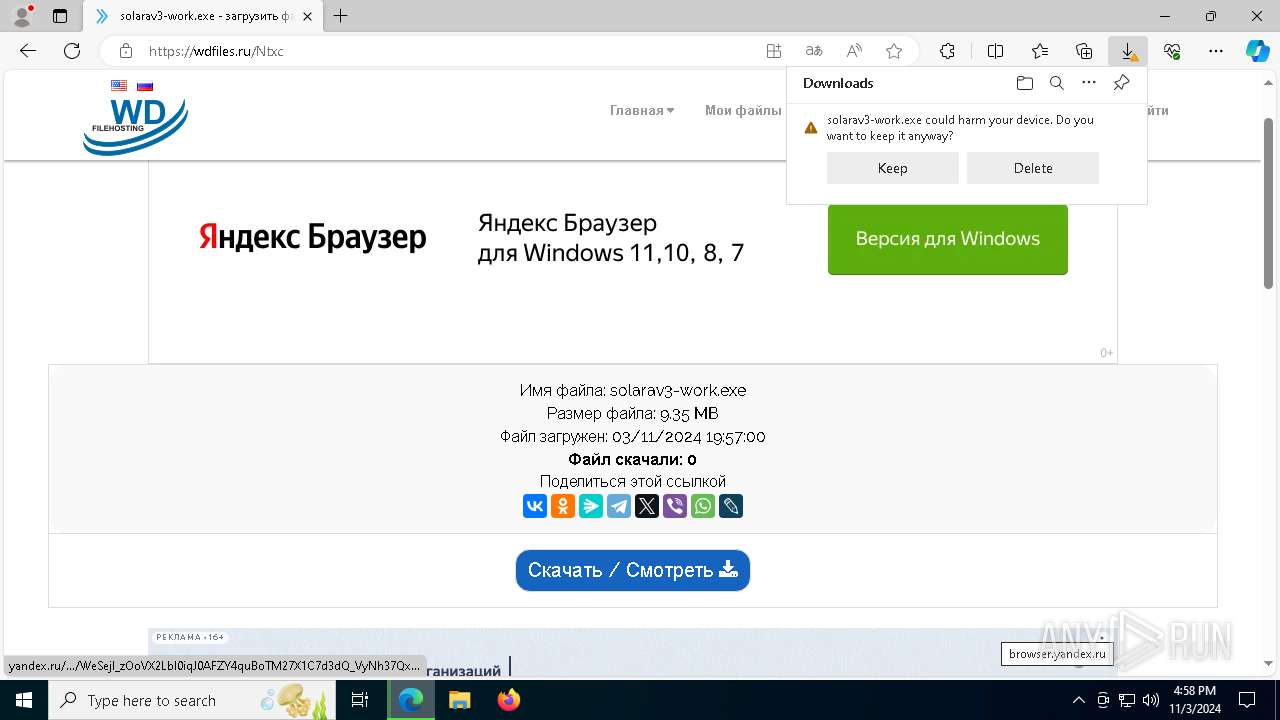
Task: Share link via VK icon
Action: pyautogui.click(x=535, y=506)
